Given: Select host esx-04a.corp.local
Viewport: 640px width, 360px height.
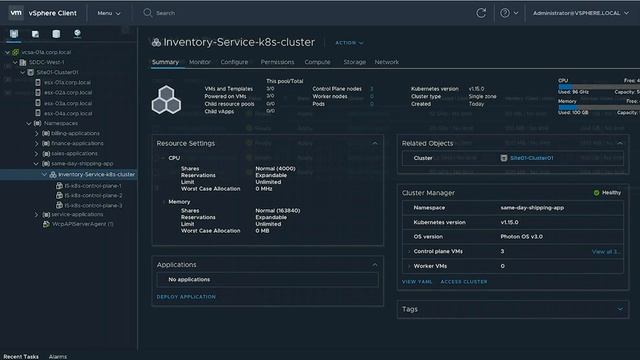Looking at the screenshot, I should point(68,113).
